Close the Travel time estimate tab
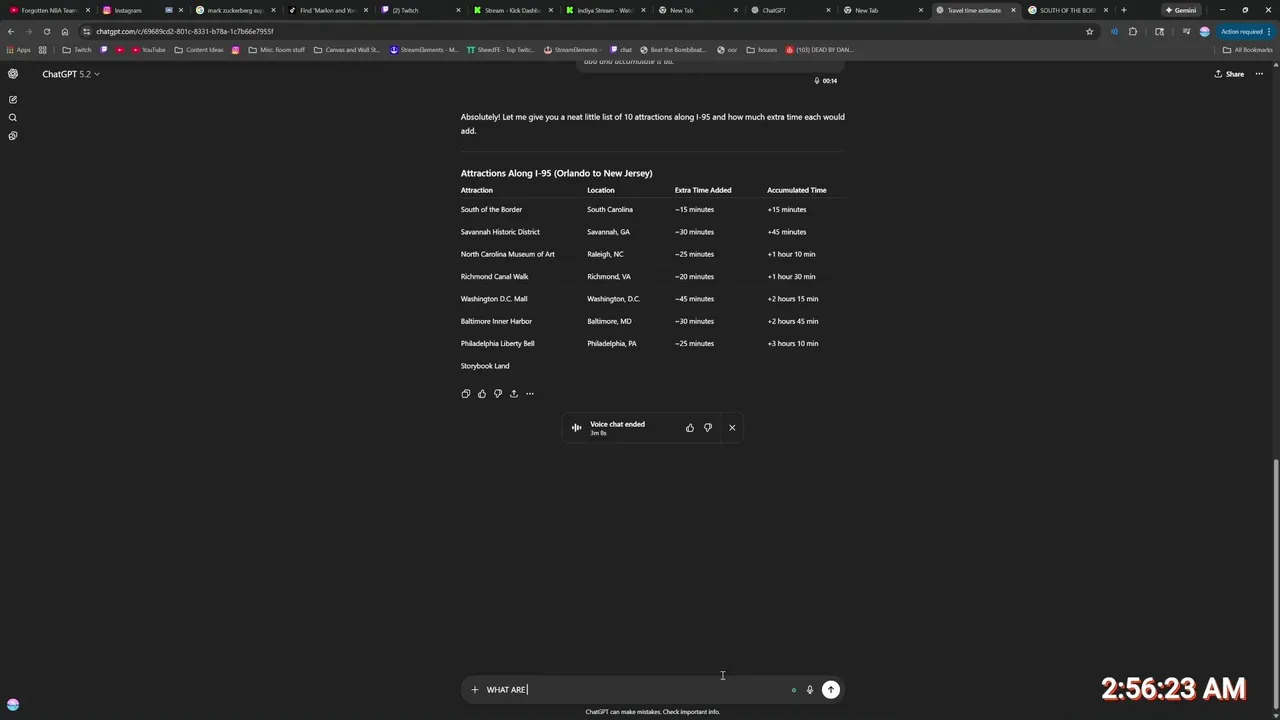This screenshot has height=720, width=1280. click(1013, 10)
